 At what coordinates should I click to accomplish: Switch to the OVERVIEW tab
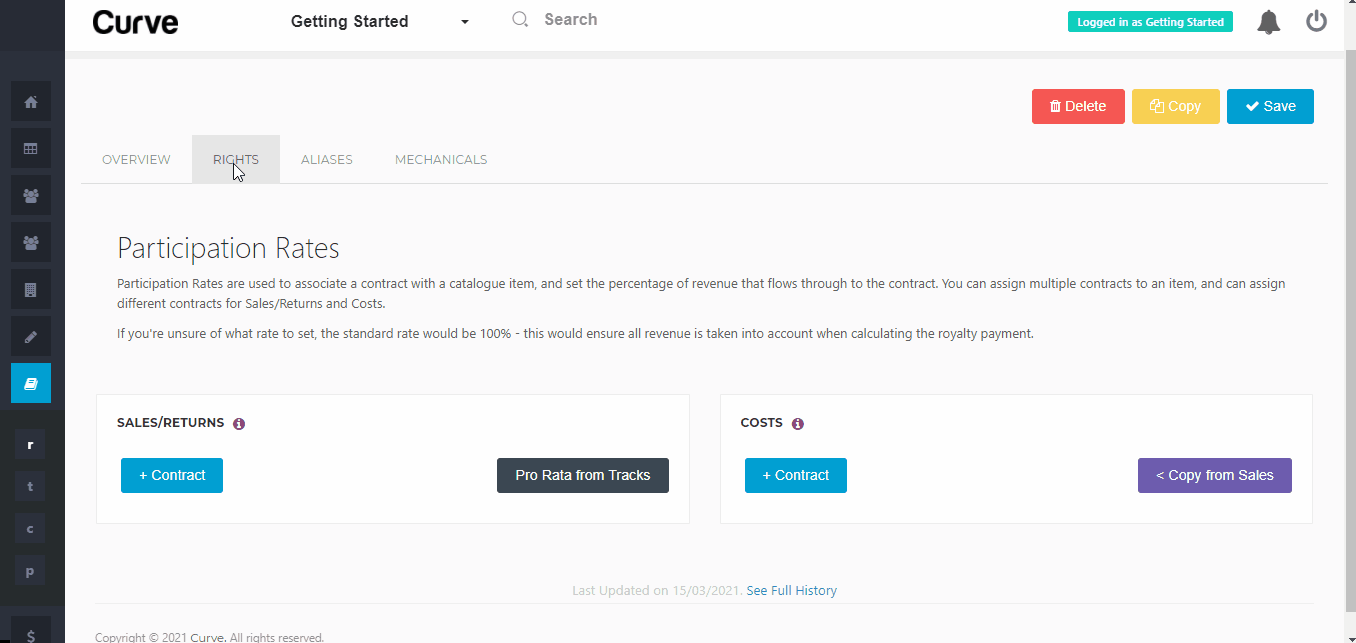[x=136, y=159]
